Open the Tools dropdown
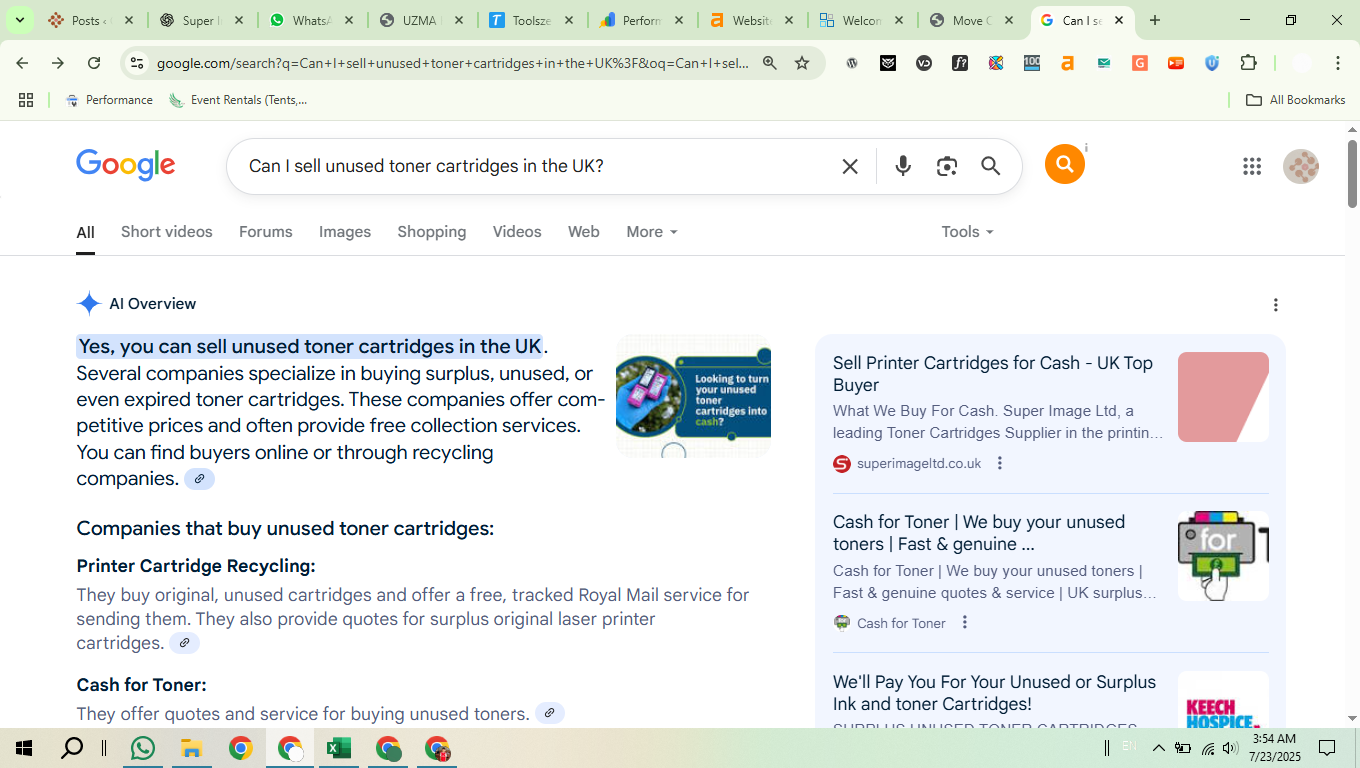Image resolution: width=1360 pixels, height=768 pixels. [967, 232]
